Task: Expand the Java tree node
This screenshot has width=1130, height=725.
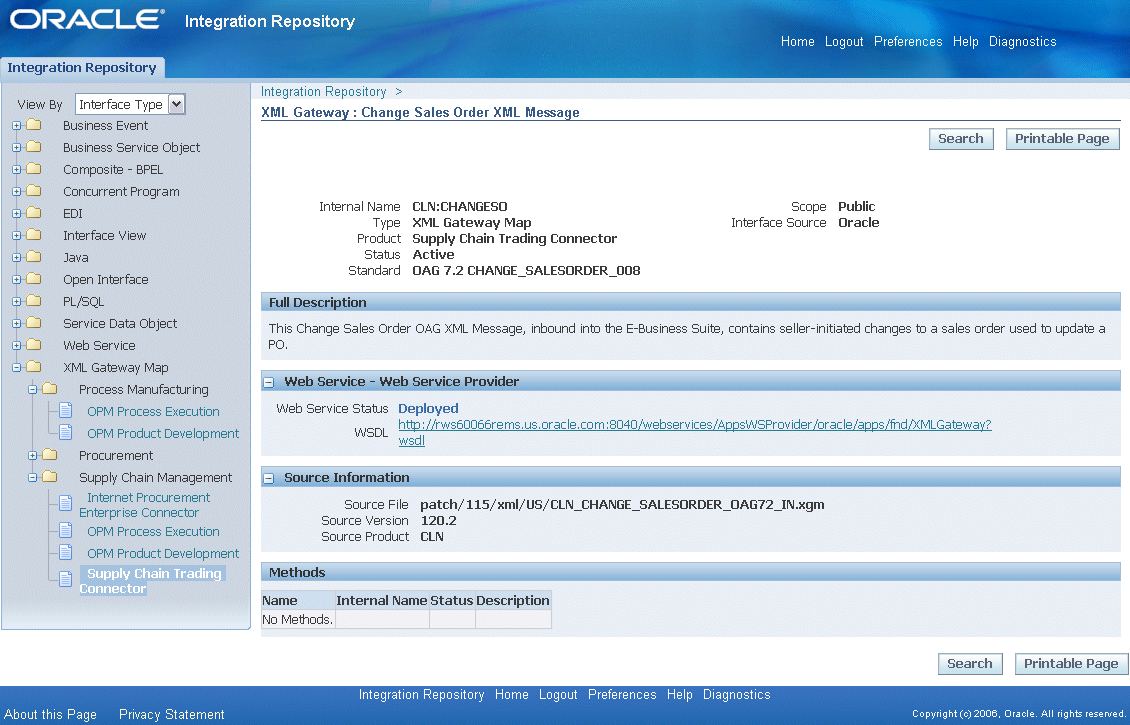Action: pos(17,257)
